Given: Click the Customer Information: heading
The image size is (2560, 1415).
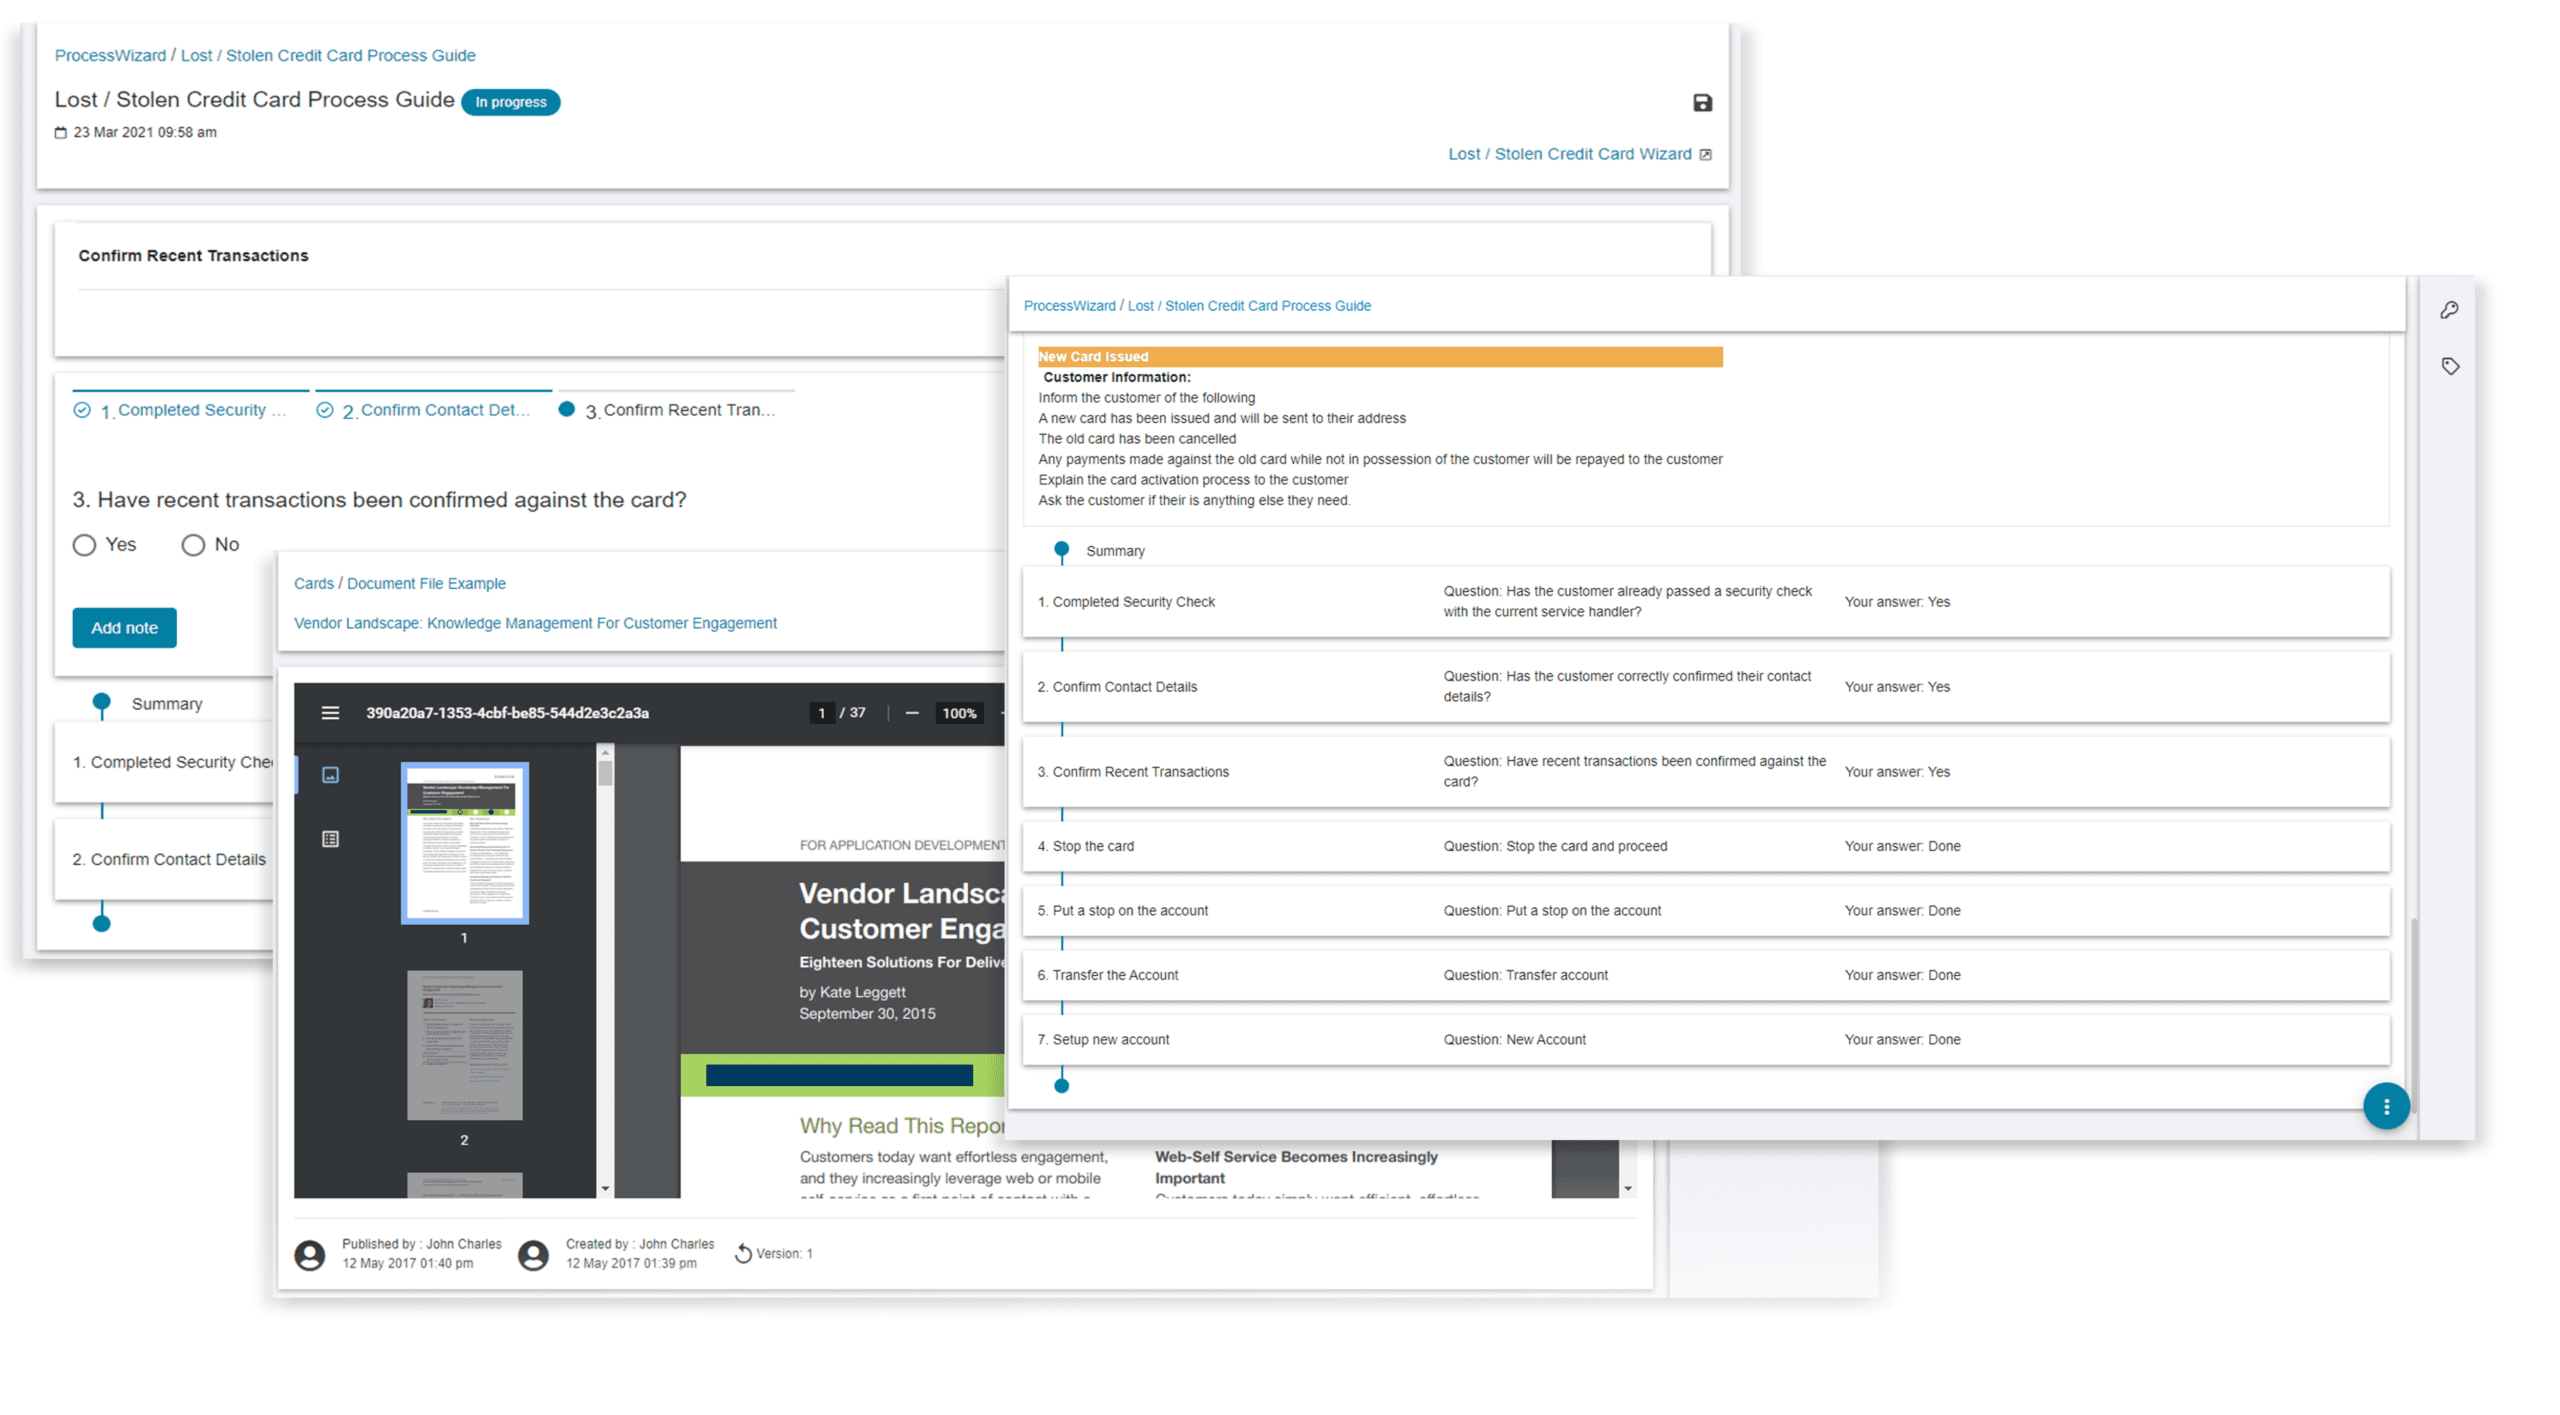Looking at the screenshot, I should click(1117, 377).
